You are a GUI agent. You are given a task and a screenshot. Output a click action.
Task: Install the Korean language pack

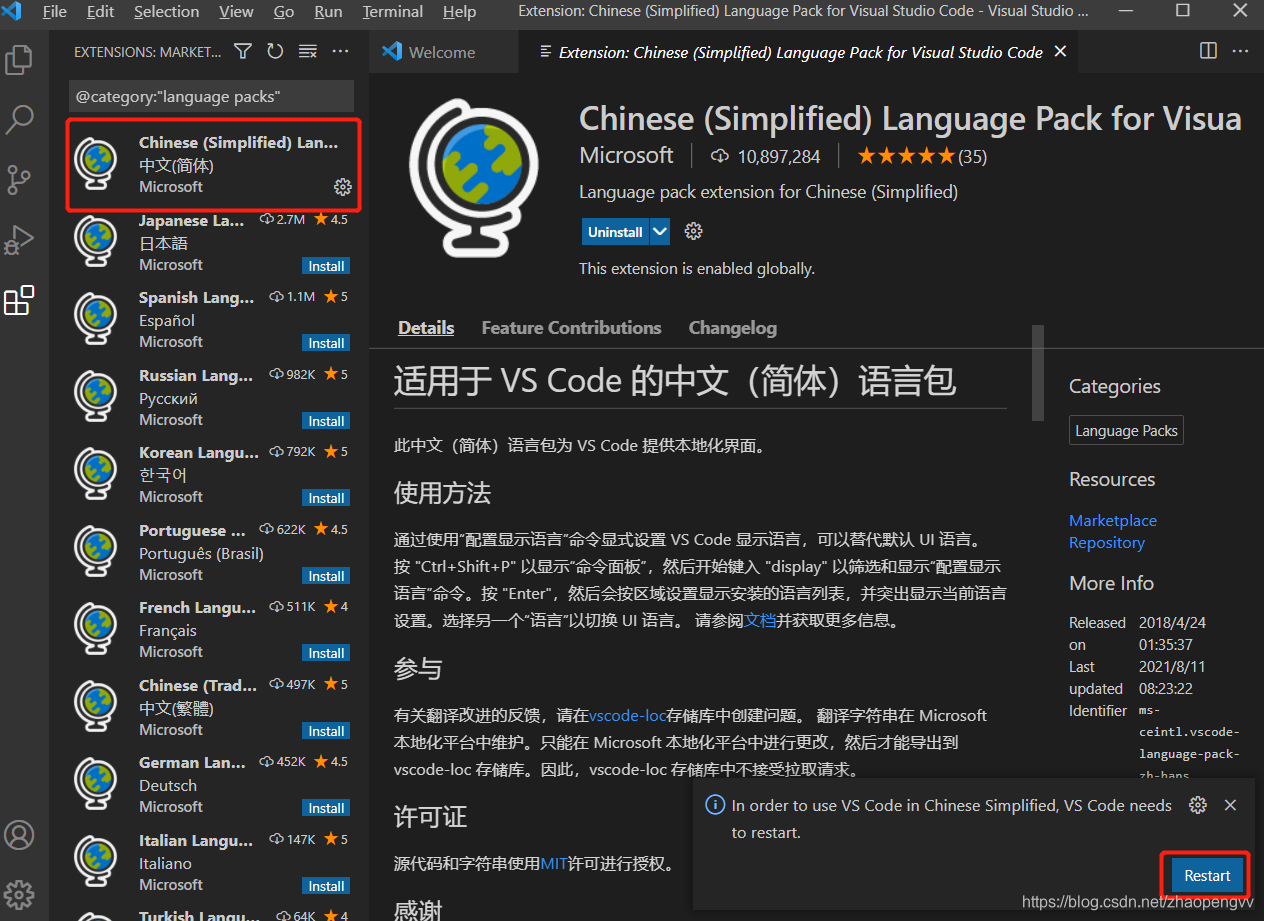[326, 498]
